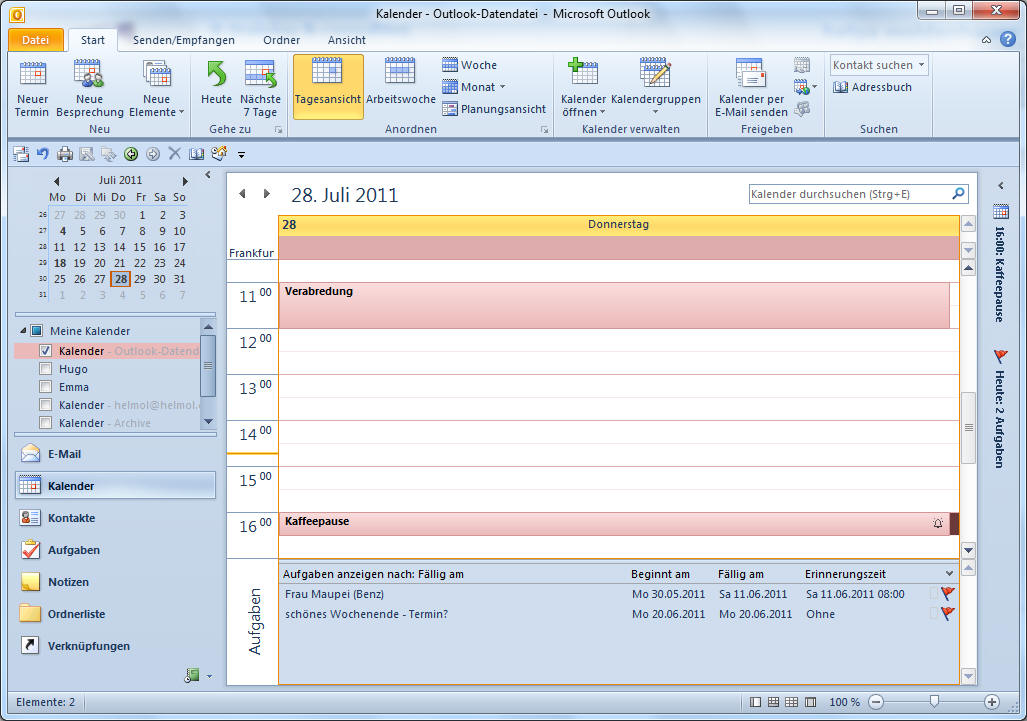
Task: Select the Start ribbon tab
Action: coord(92,40)
